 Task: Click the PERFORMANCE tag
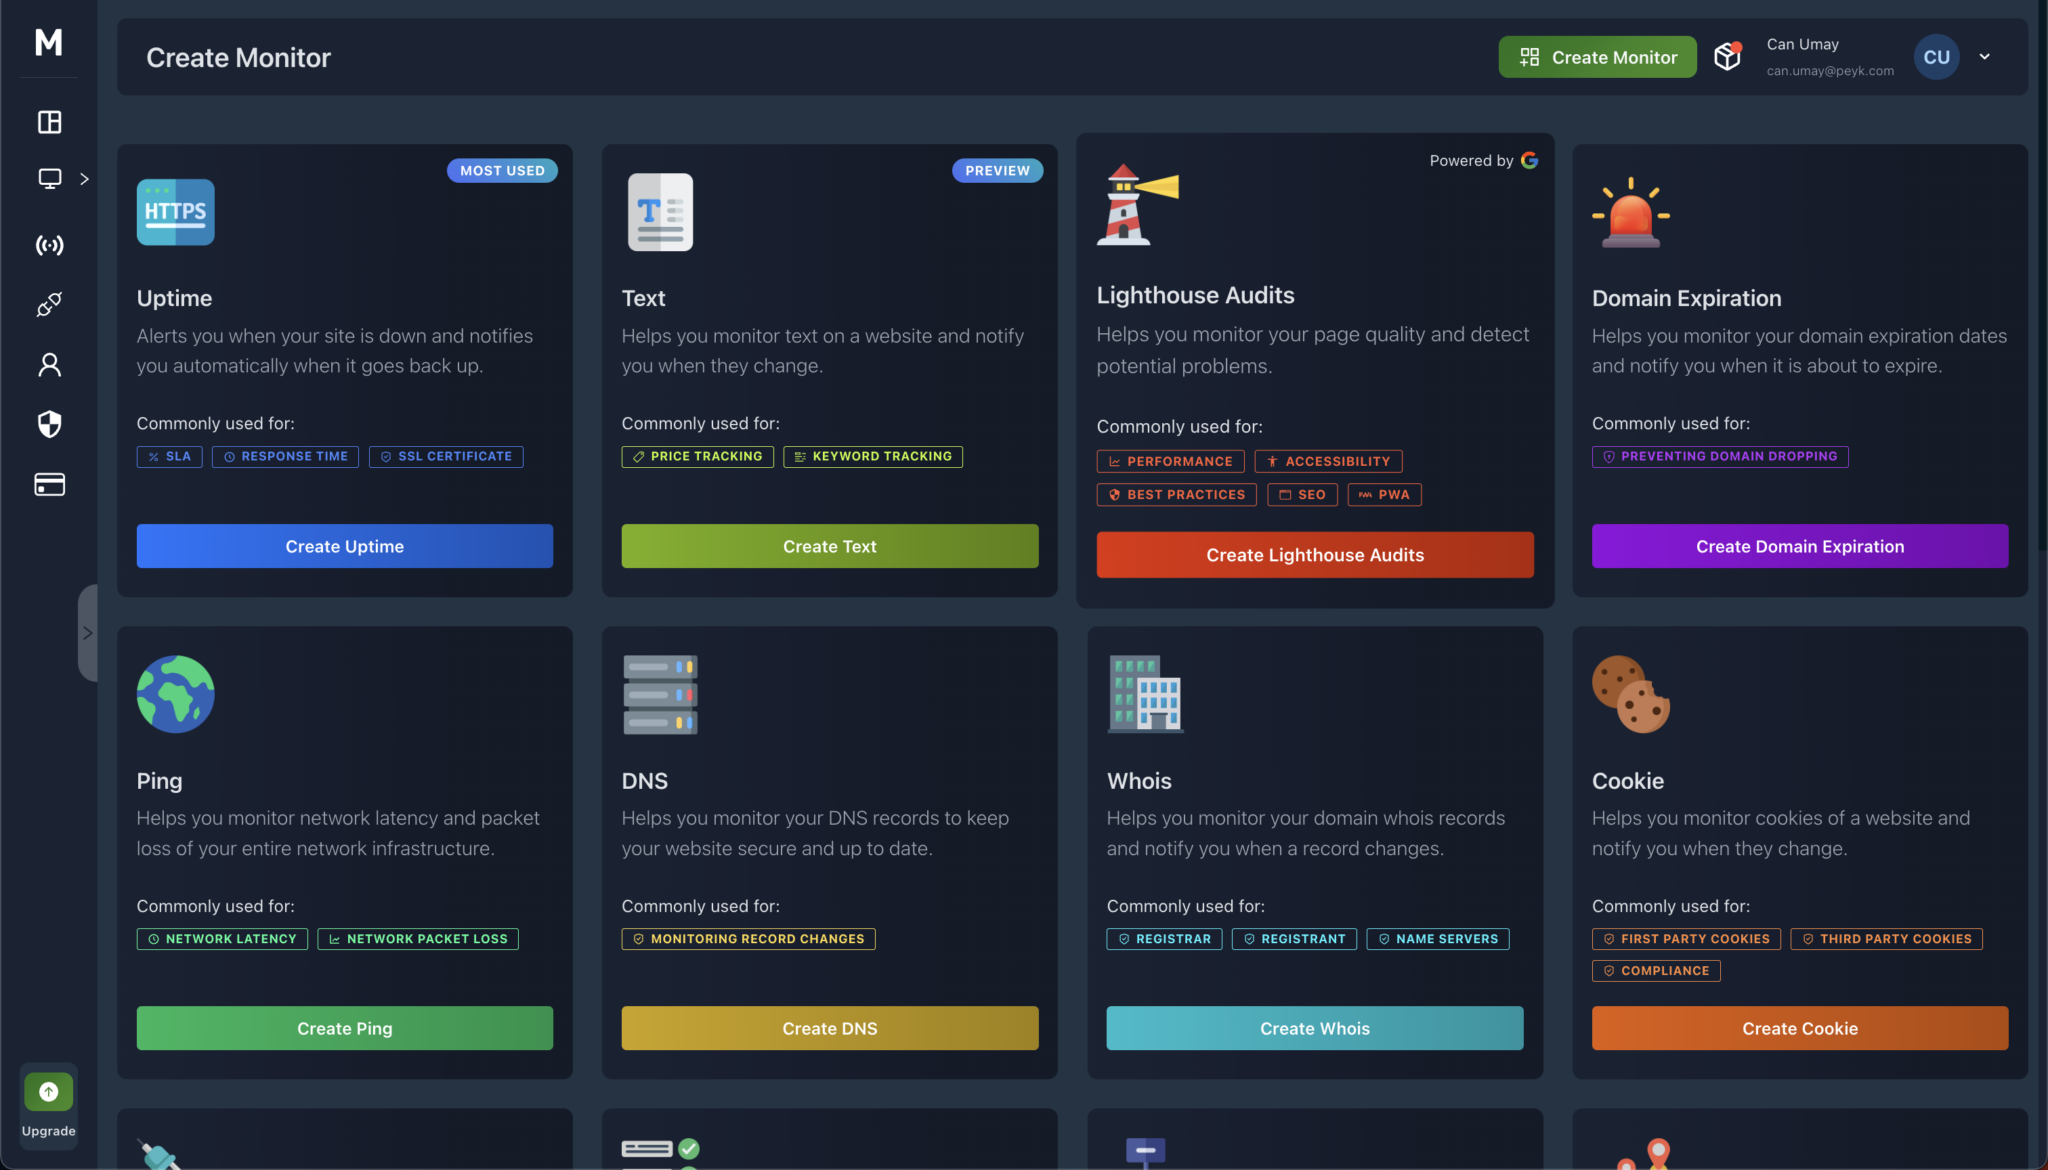[x=1171, y=461]
